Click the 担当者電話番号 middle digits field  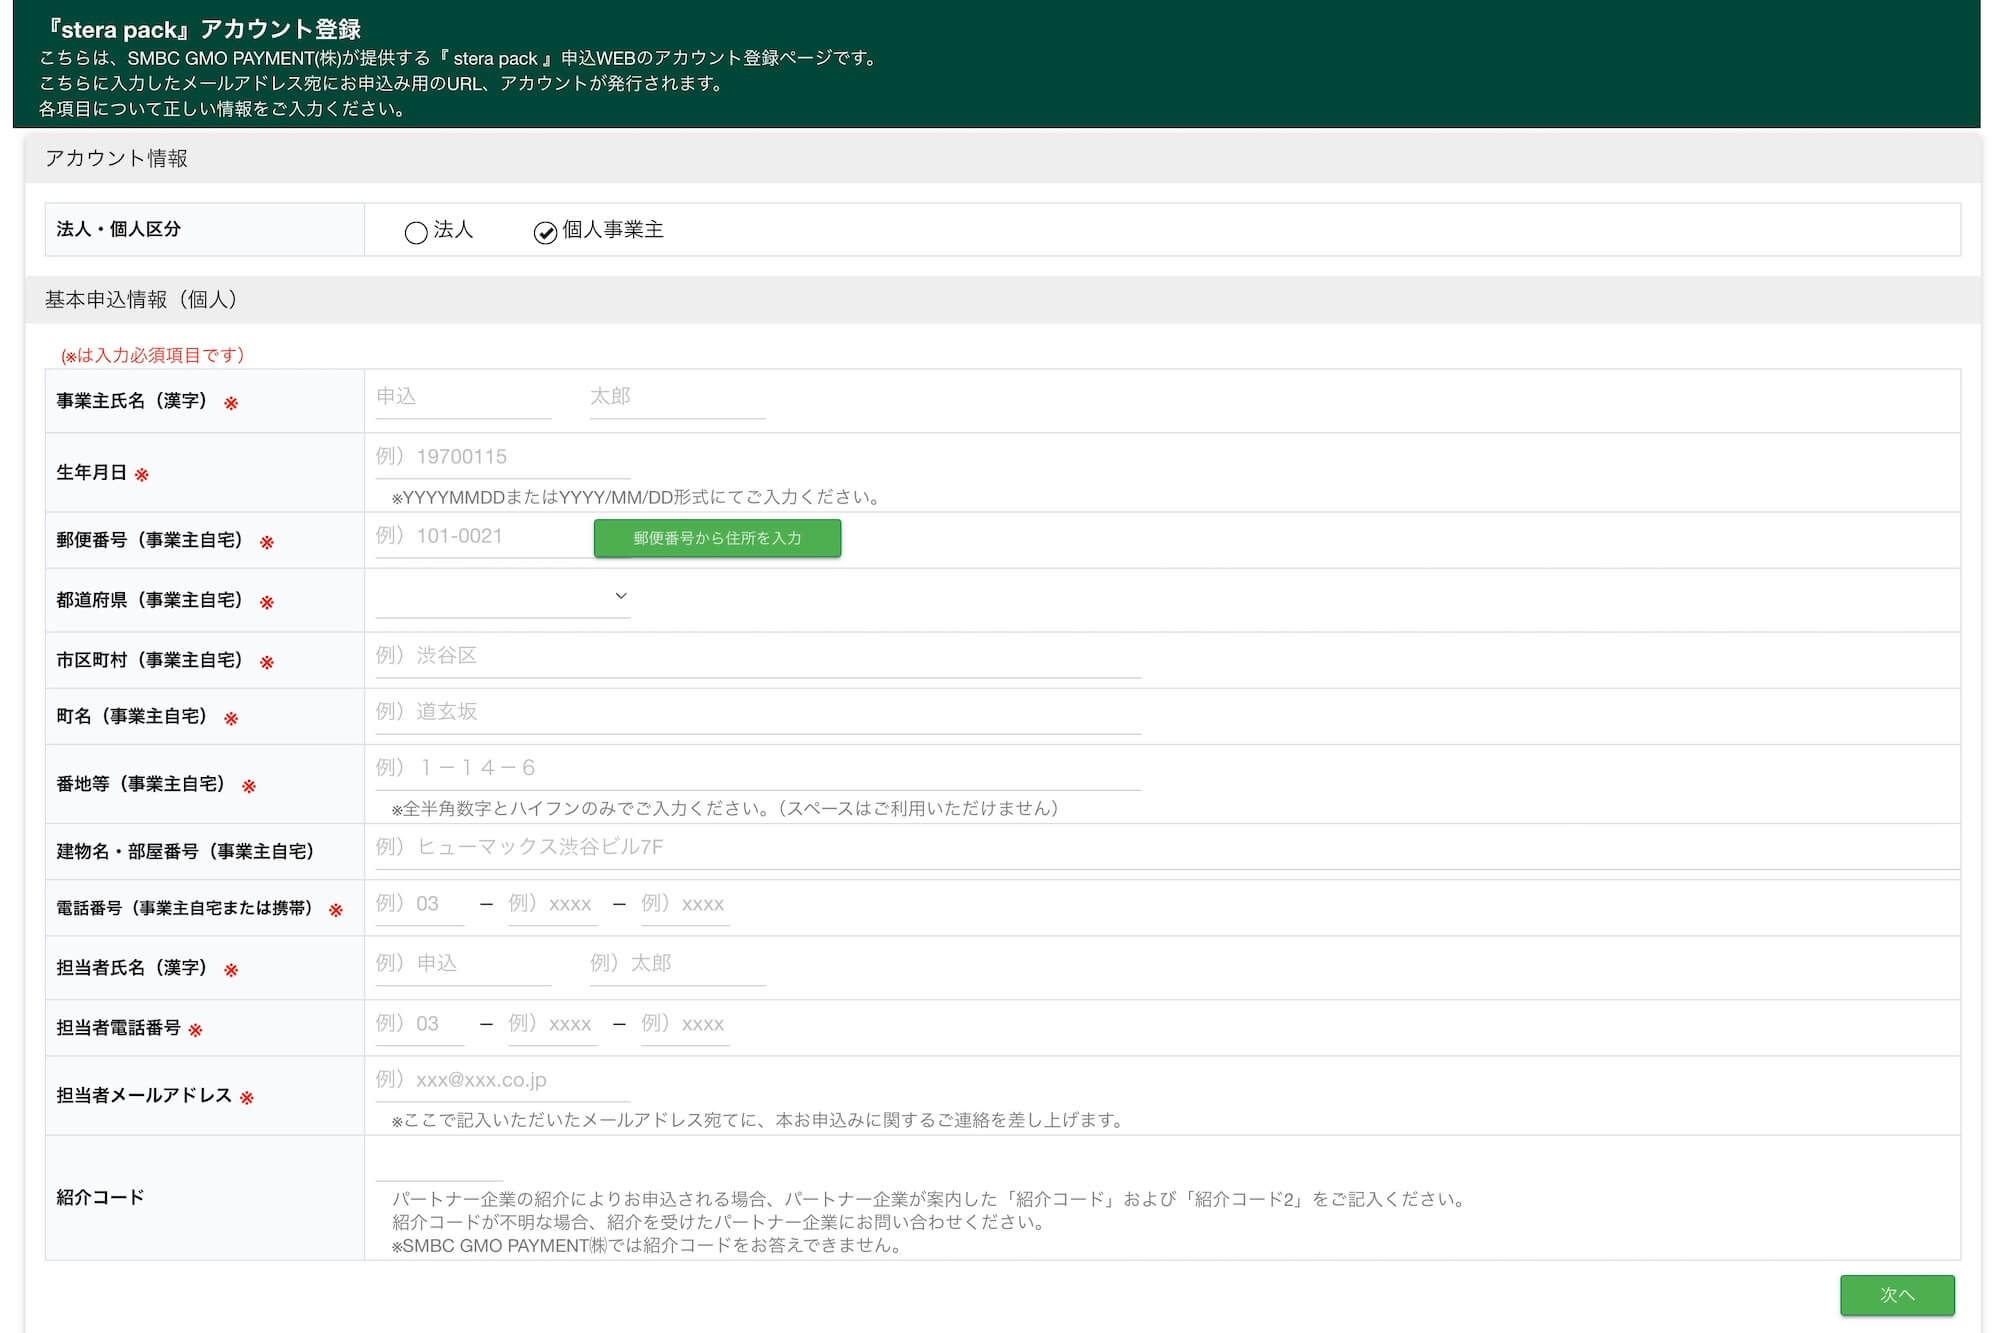tap(552, 1024)
